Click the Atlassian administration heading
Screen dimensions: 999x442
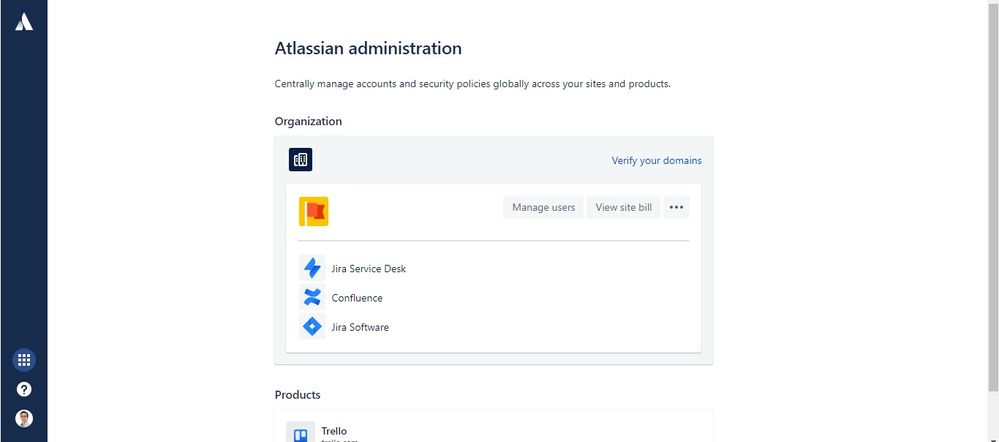coord(368,48)
